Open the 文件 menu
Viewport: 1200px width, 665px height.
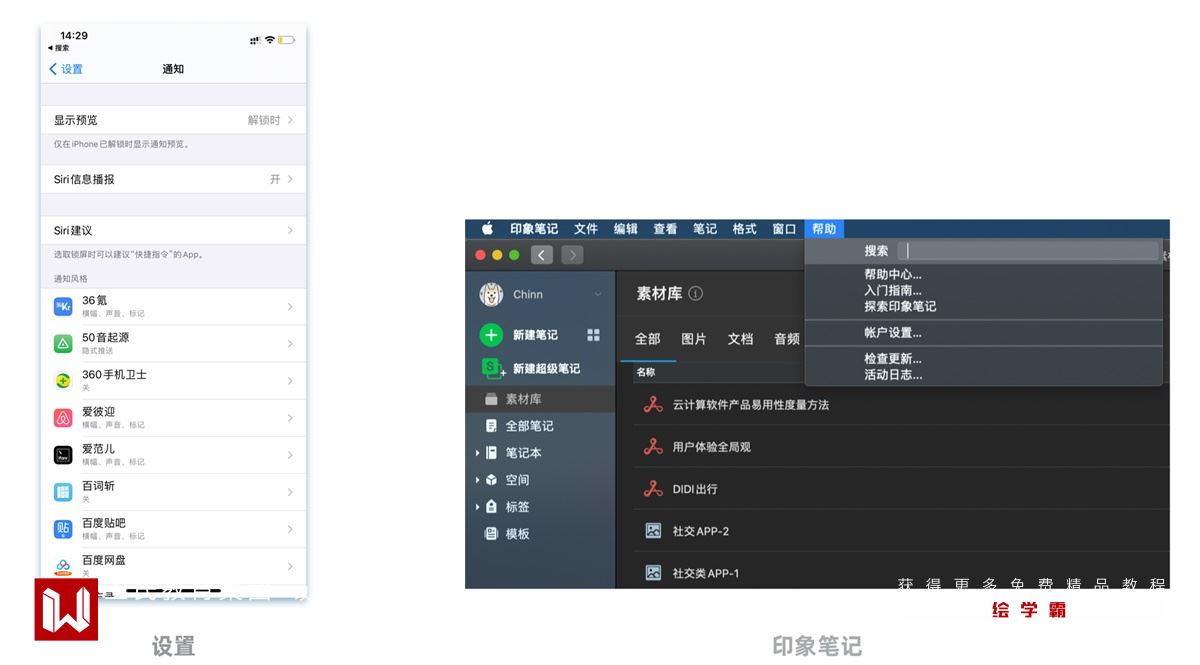(x=586, y=229)
